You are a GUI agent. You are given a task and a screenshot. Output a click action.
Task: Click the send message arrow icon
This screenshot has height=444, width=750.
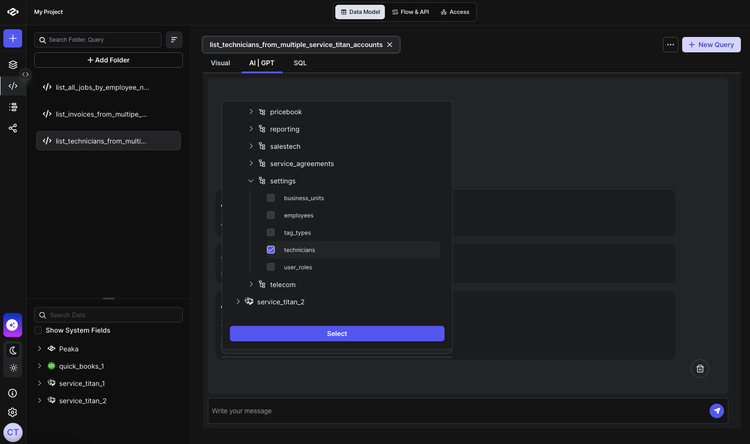(x=716, y=411)
